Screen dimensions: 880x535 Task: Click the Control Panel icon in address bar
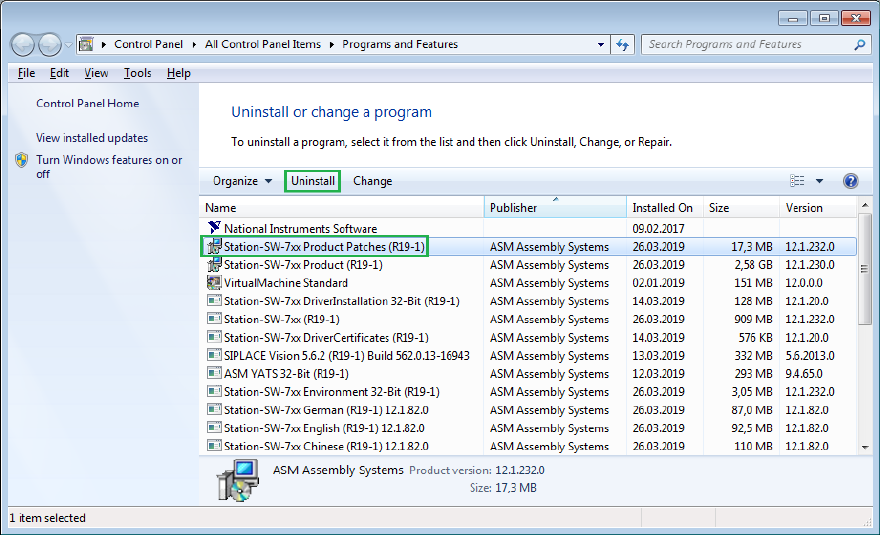point(86,44)
